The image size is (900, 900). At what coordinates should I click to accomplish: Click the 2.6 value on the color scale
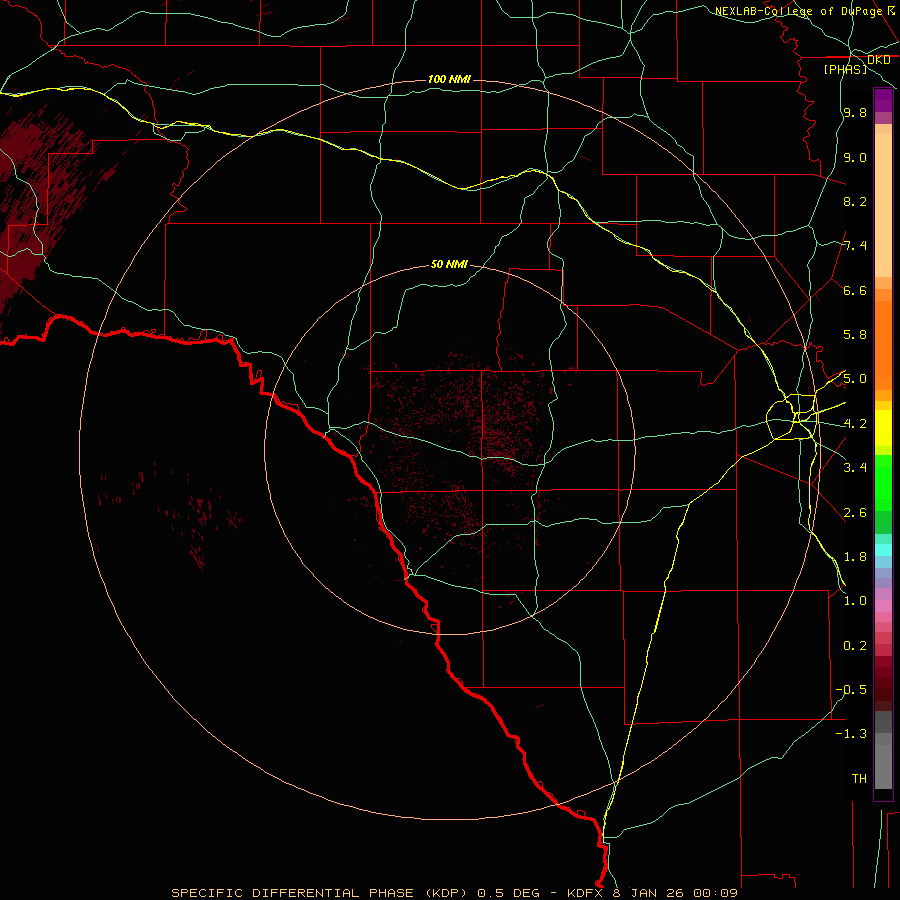[x=855, y=513]
